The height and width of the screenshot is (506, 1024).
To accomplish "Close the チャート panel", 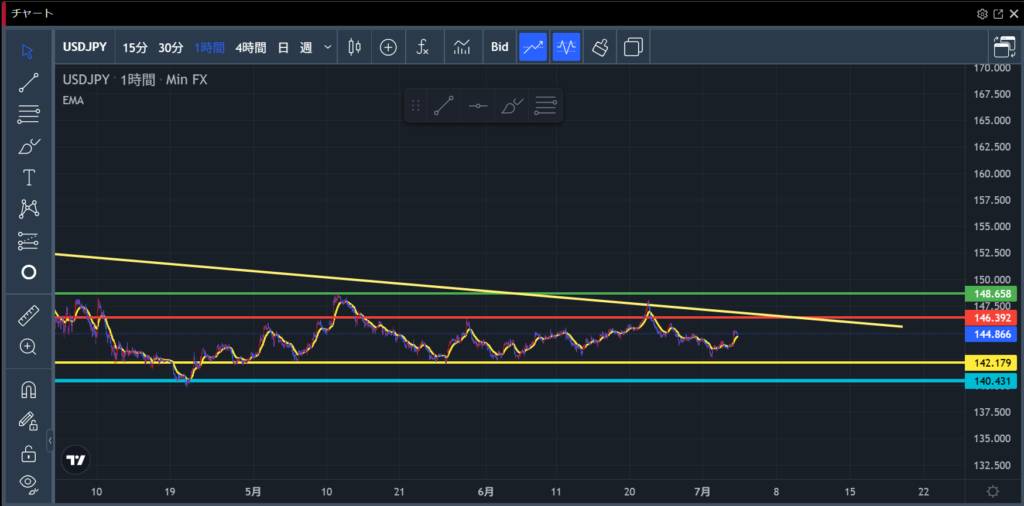I will click(x=1014, y=14).
